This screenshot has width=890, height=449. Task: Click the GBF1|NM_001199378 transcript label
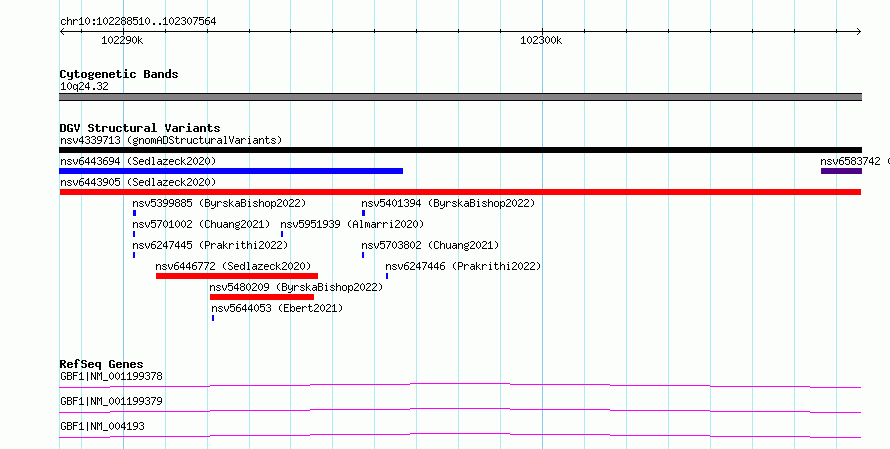tap(111, 376)
